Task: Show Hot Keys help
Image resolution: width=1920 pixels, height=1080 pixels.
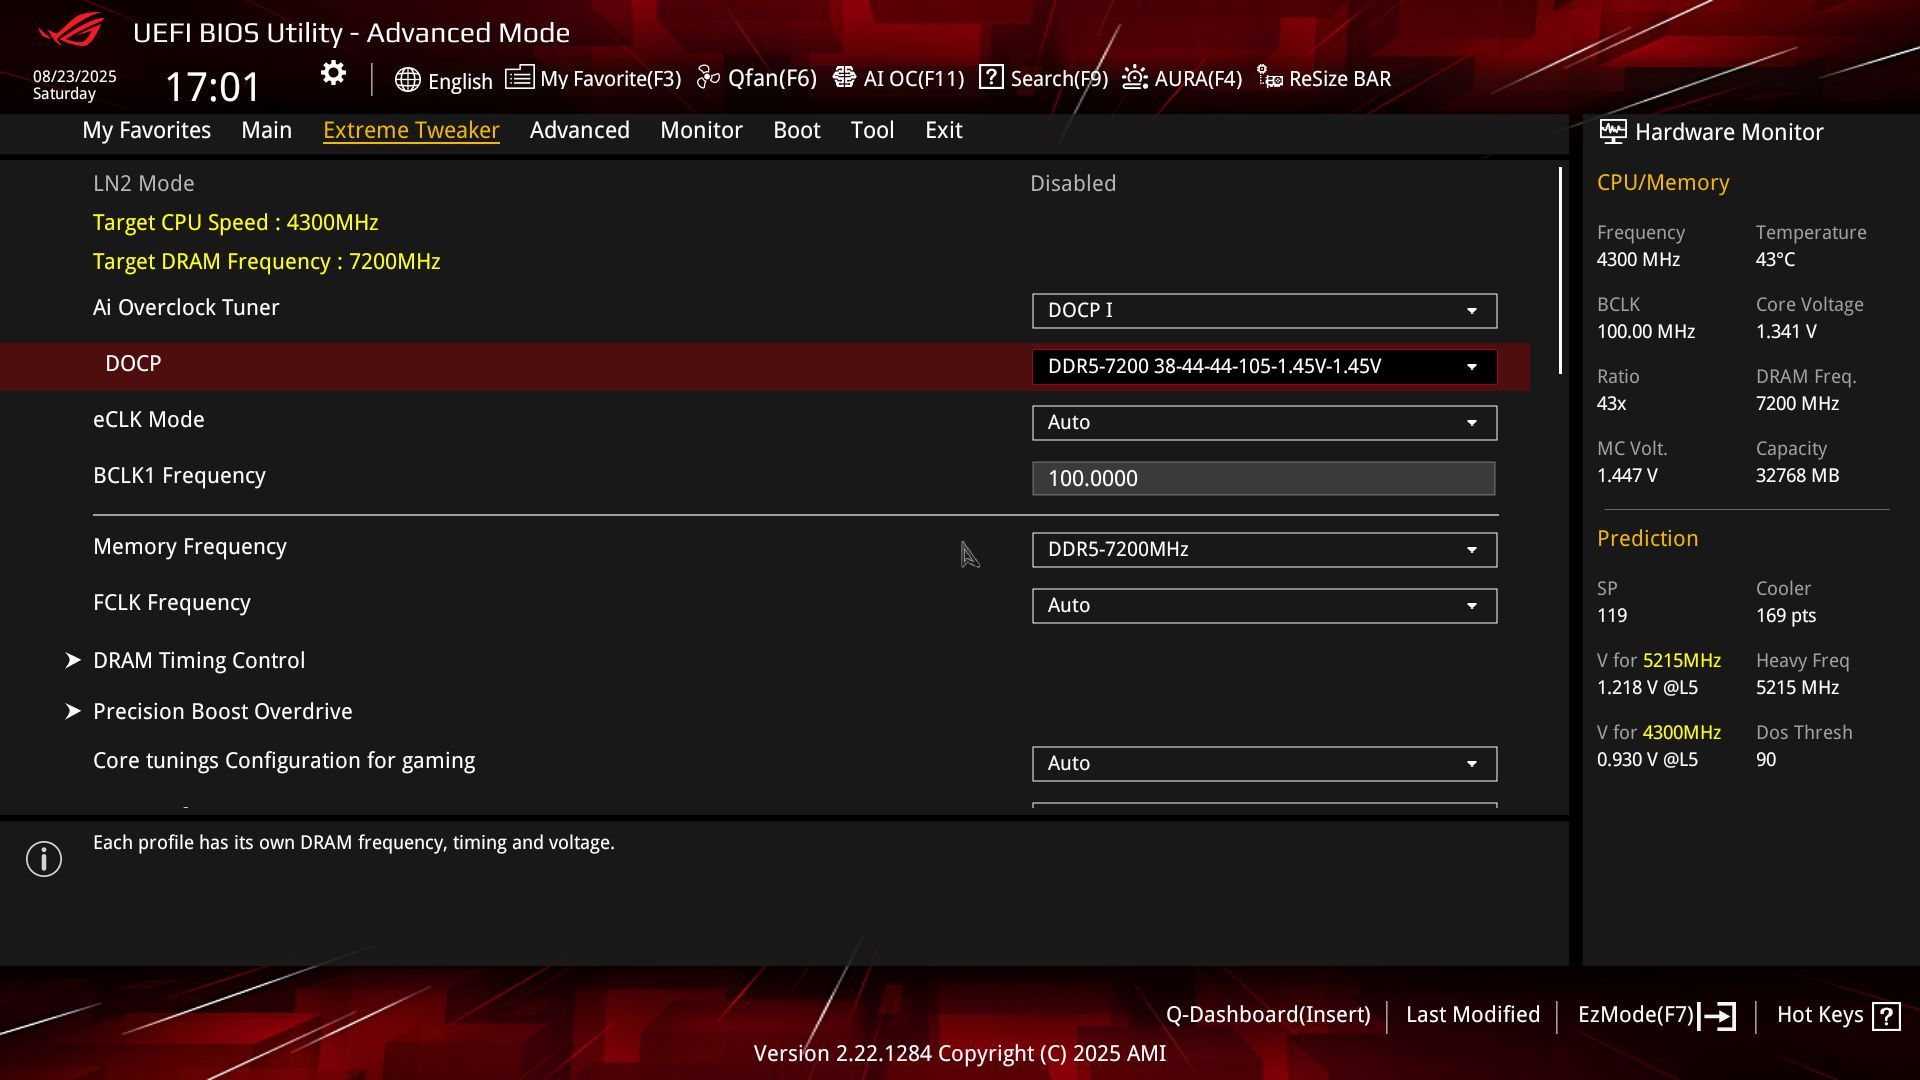Action: click(1838, 1016)
